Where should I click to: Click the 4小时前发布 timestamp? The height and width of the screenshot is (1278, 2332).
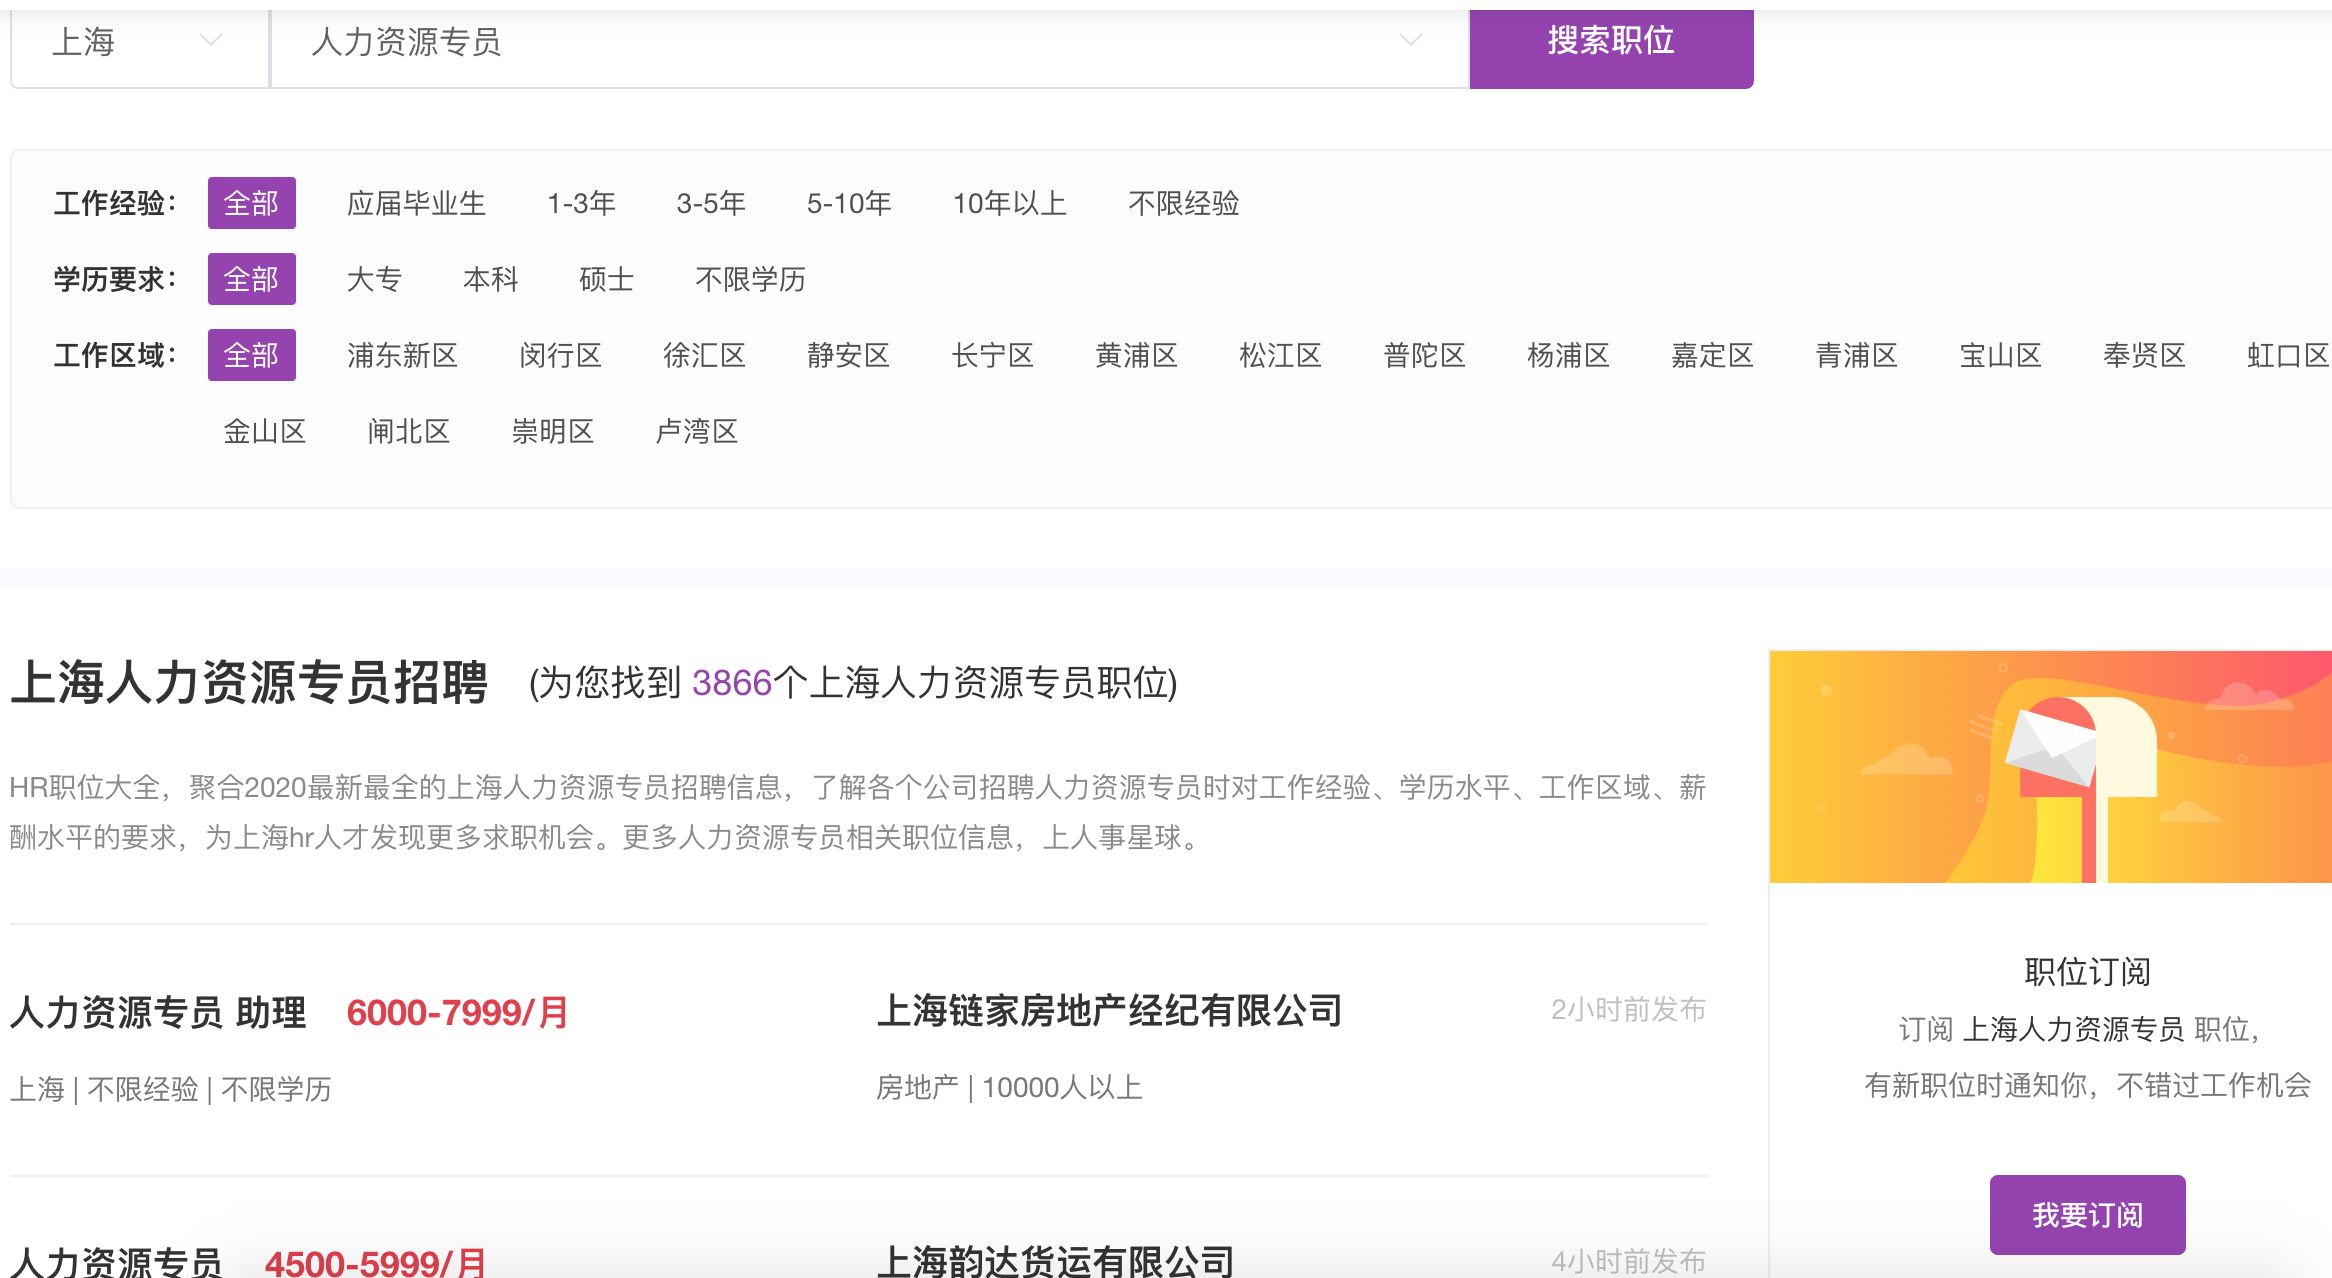click(x=1628, y=1261)
